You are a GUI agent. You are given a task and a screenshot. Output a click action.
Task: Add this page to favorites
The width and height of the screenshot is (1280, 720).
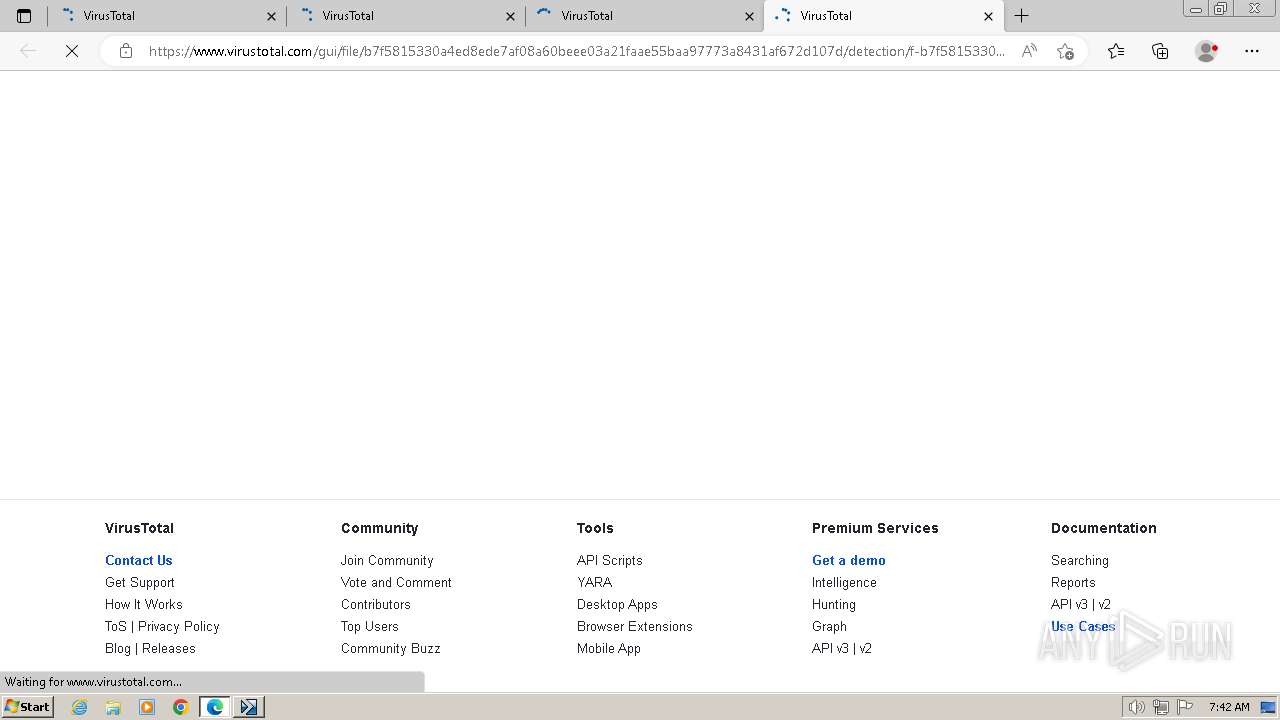tap(1065, 51)
